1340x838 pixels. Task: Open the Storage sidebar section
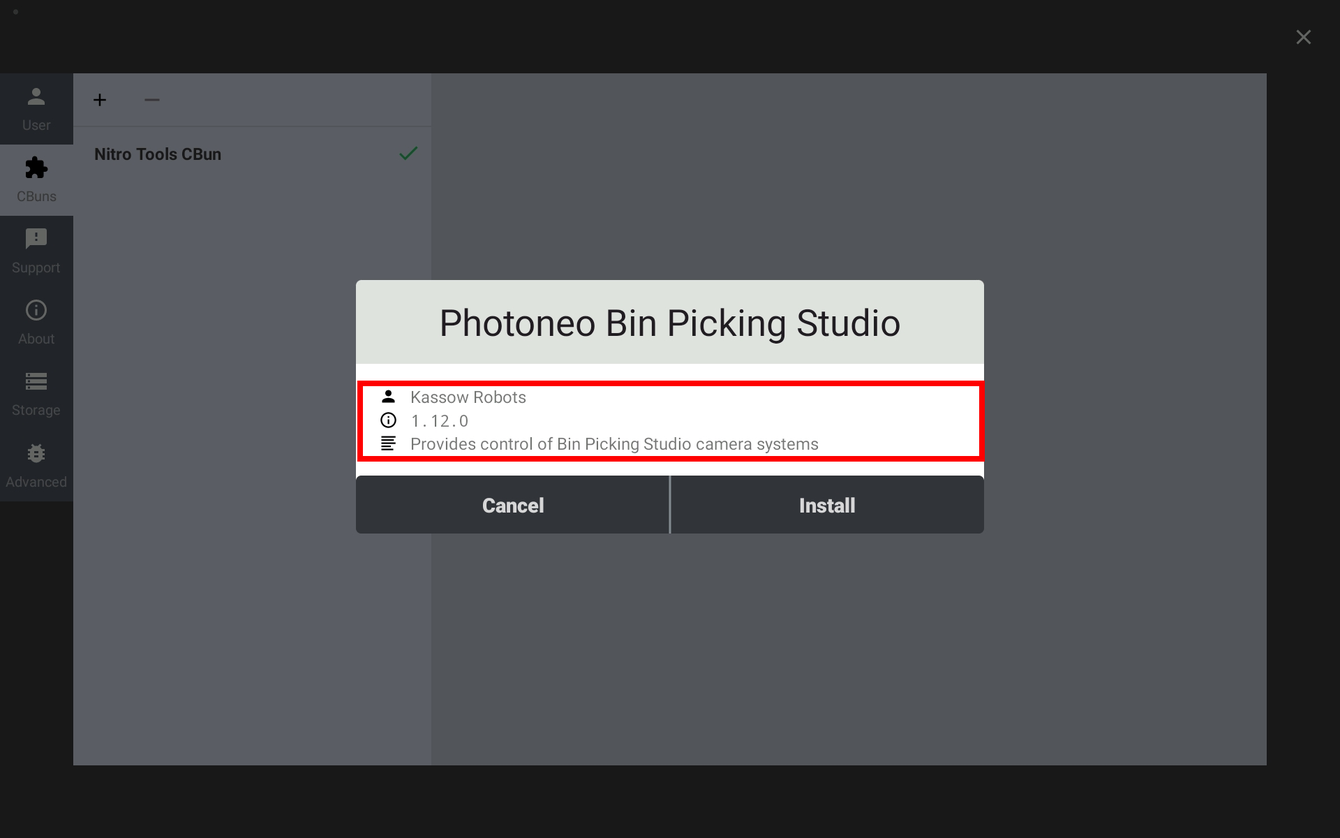coord(36,394)
